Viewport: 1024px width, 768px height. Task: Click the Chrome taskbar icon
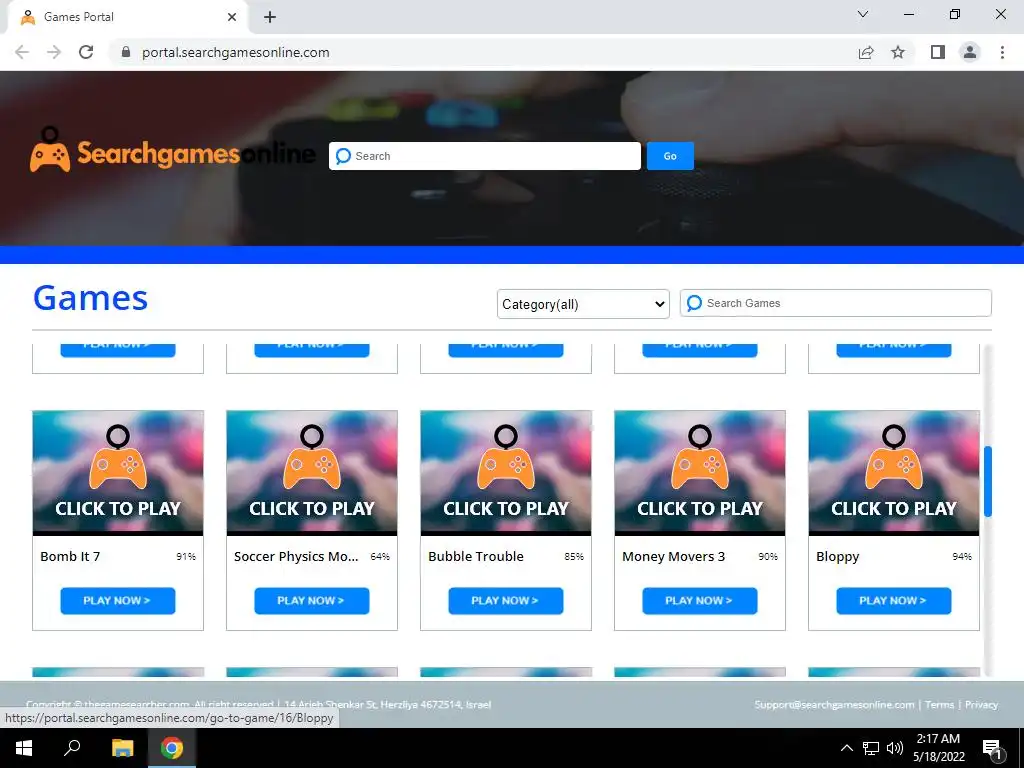172,748
